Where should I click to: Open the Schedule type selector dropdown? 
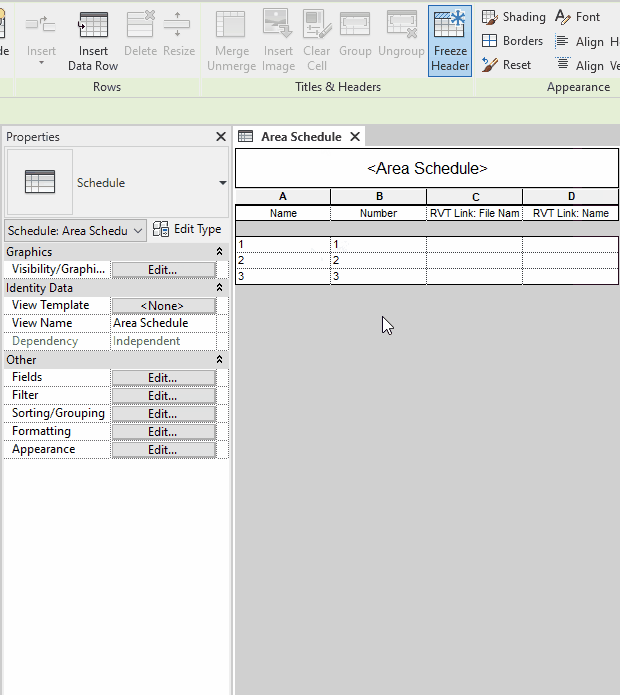click(222, 183)
